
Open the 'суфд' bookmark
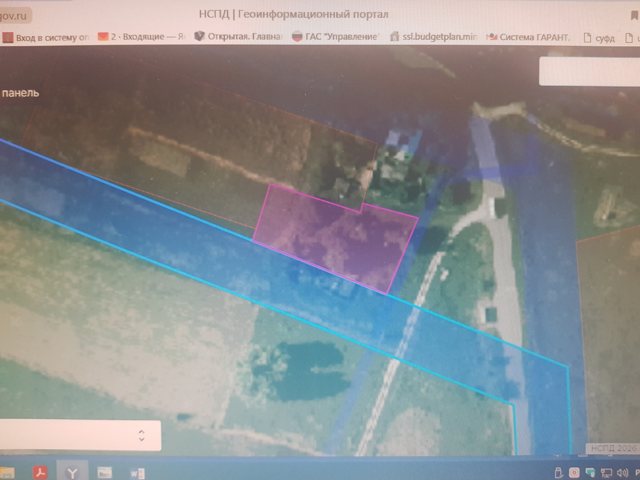(599, 38)
